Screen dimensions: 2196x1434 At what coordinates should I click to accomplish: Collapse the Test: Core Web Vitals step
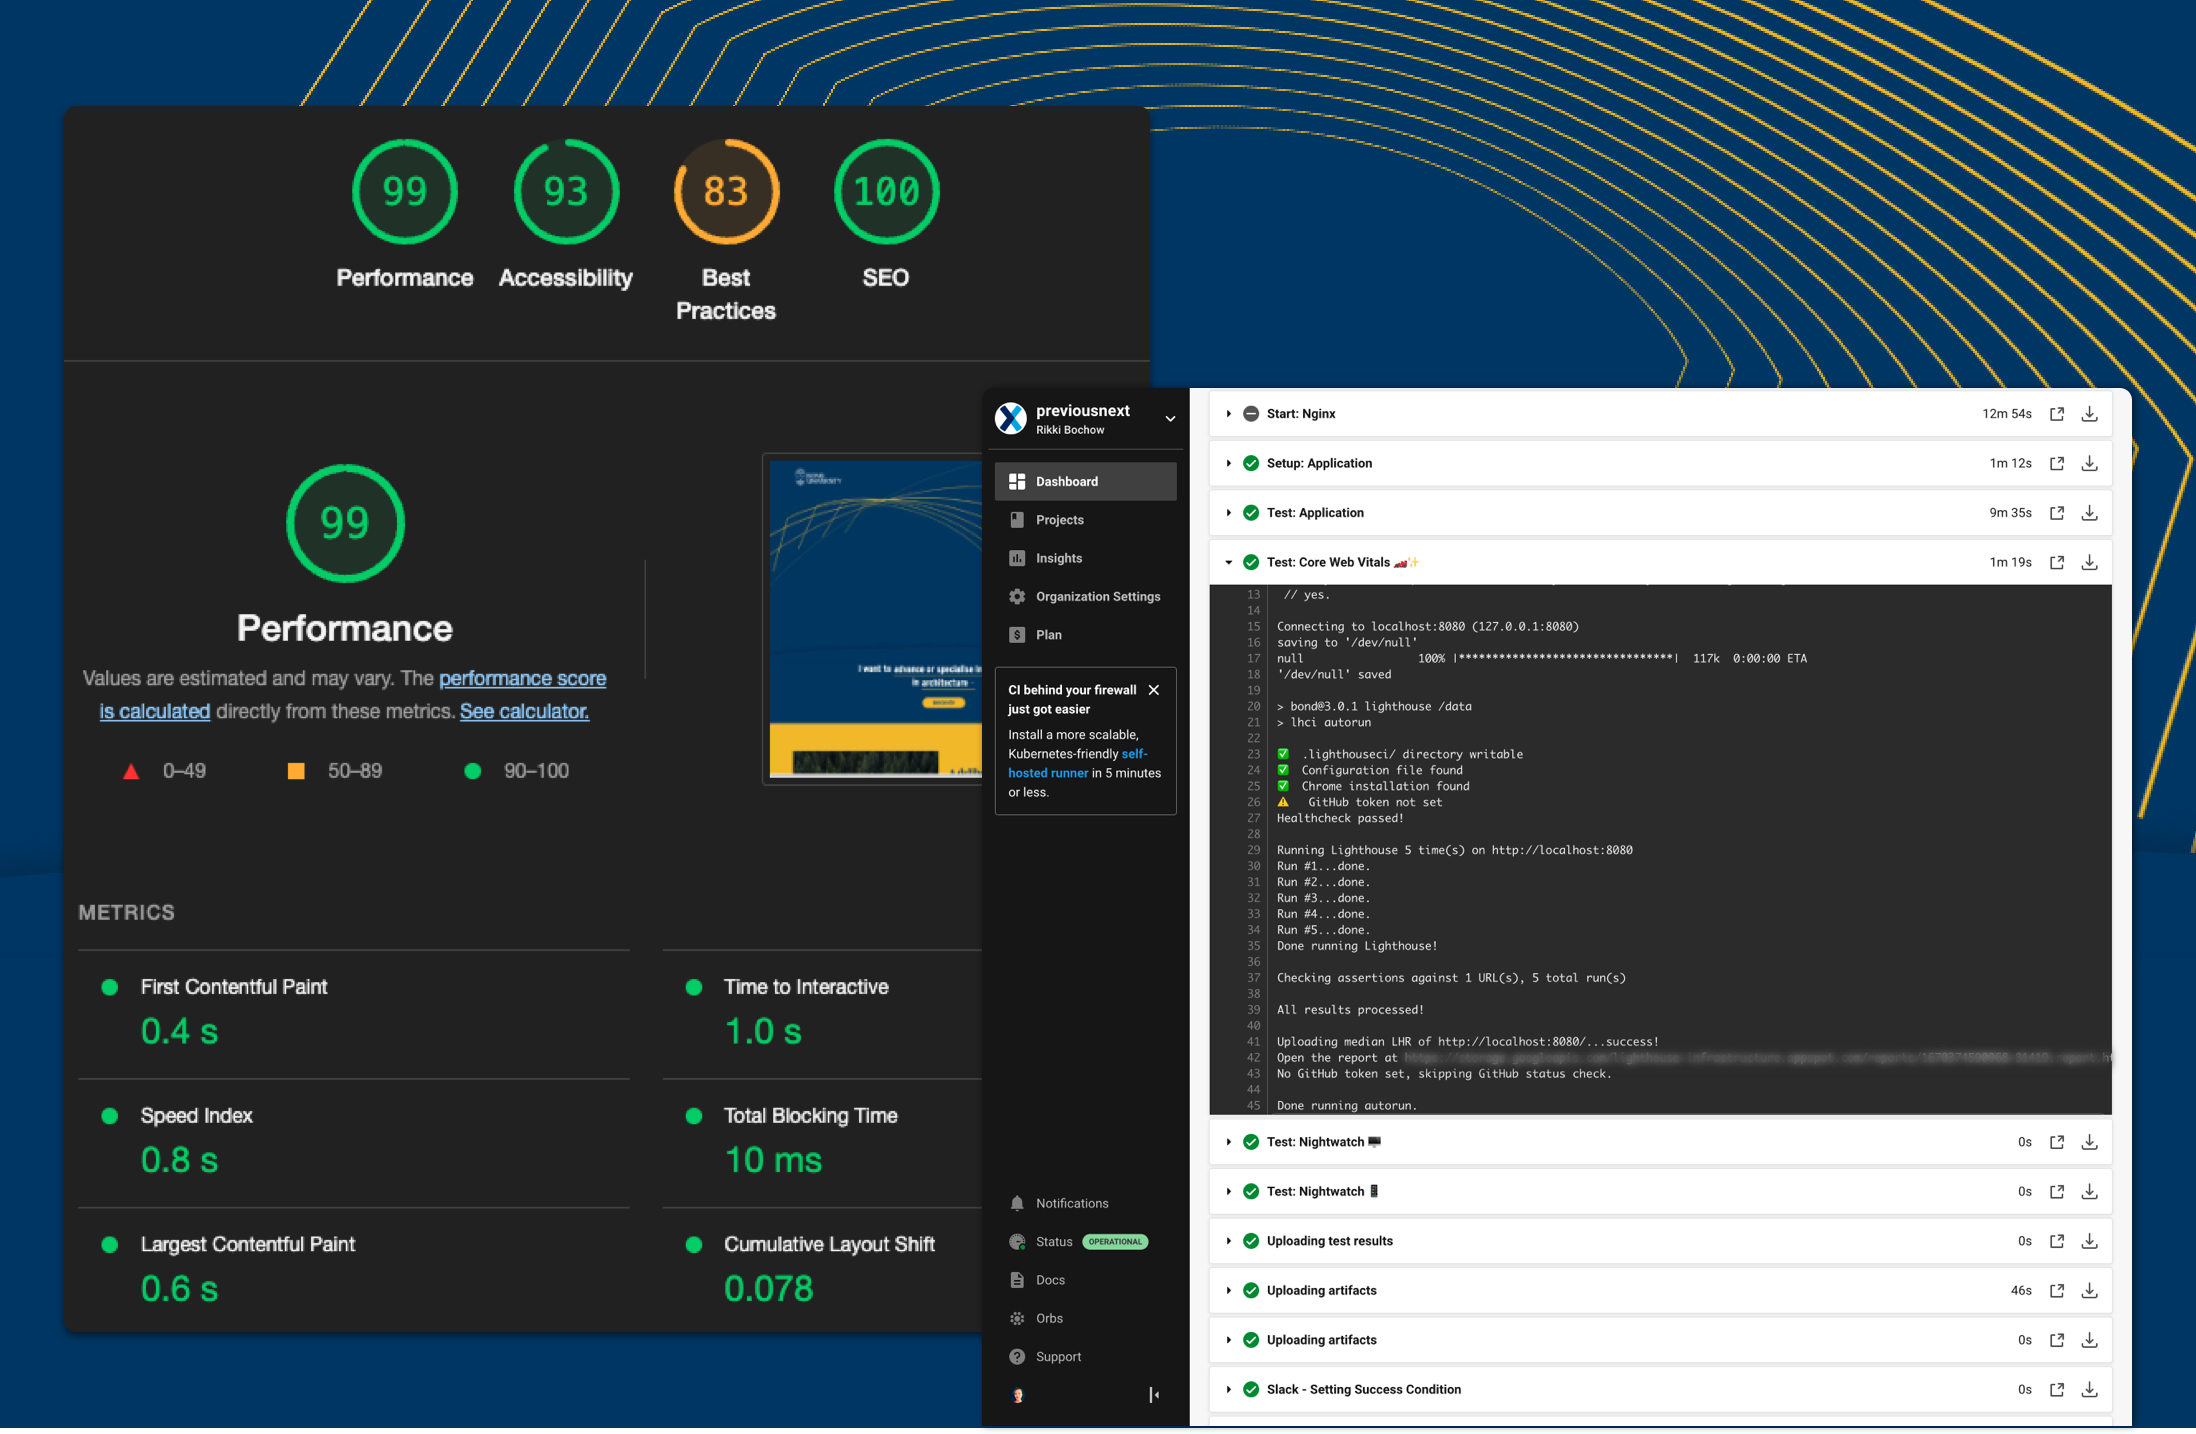point(1228,563)
